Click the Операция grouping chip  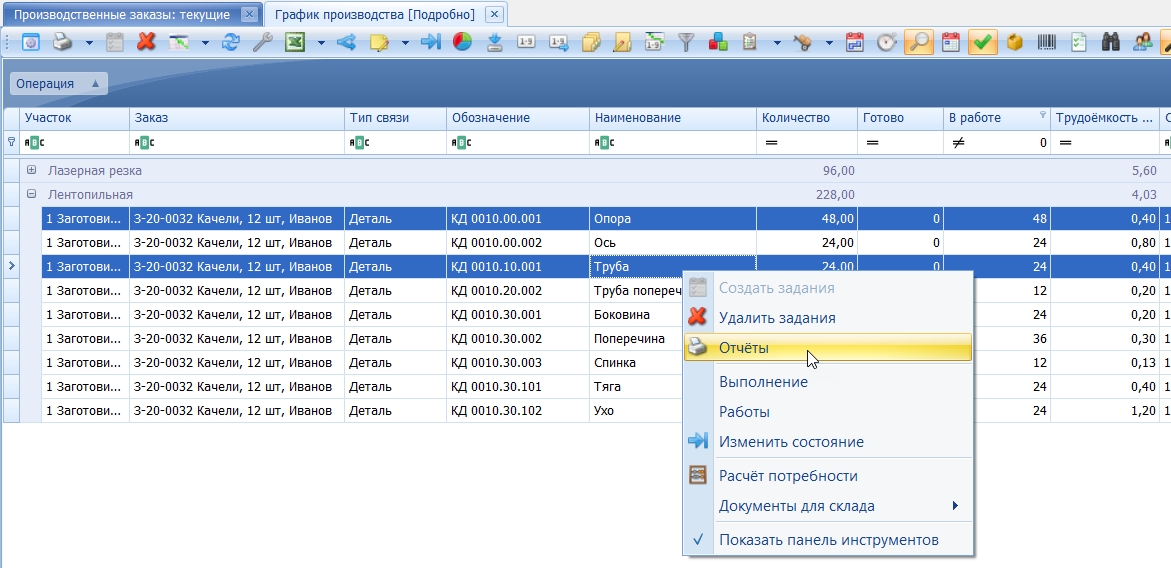click(58, 84)
